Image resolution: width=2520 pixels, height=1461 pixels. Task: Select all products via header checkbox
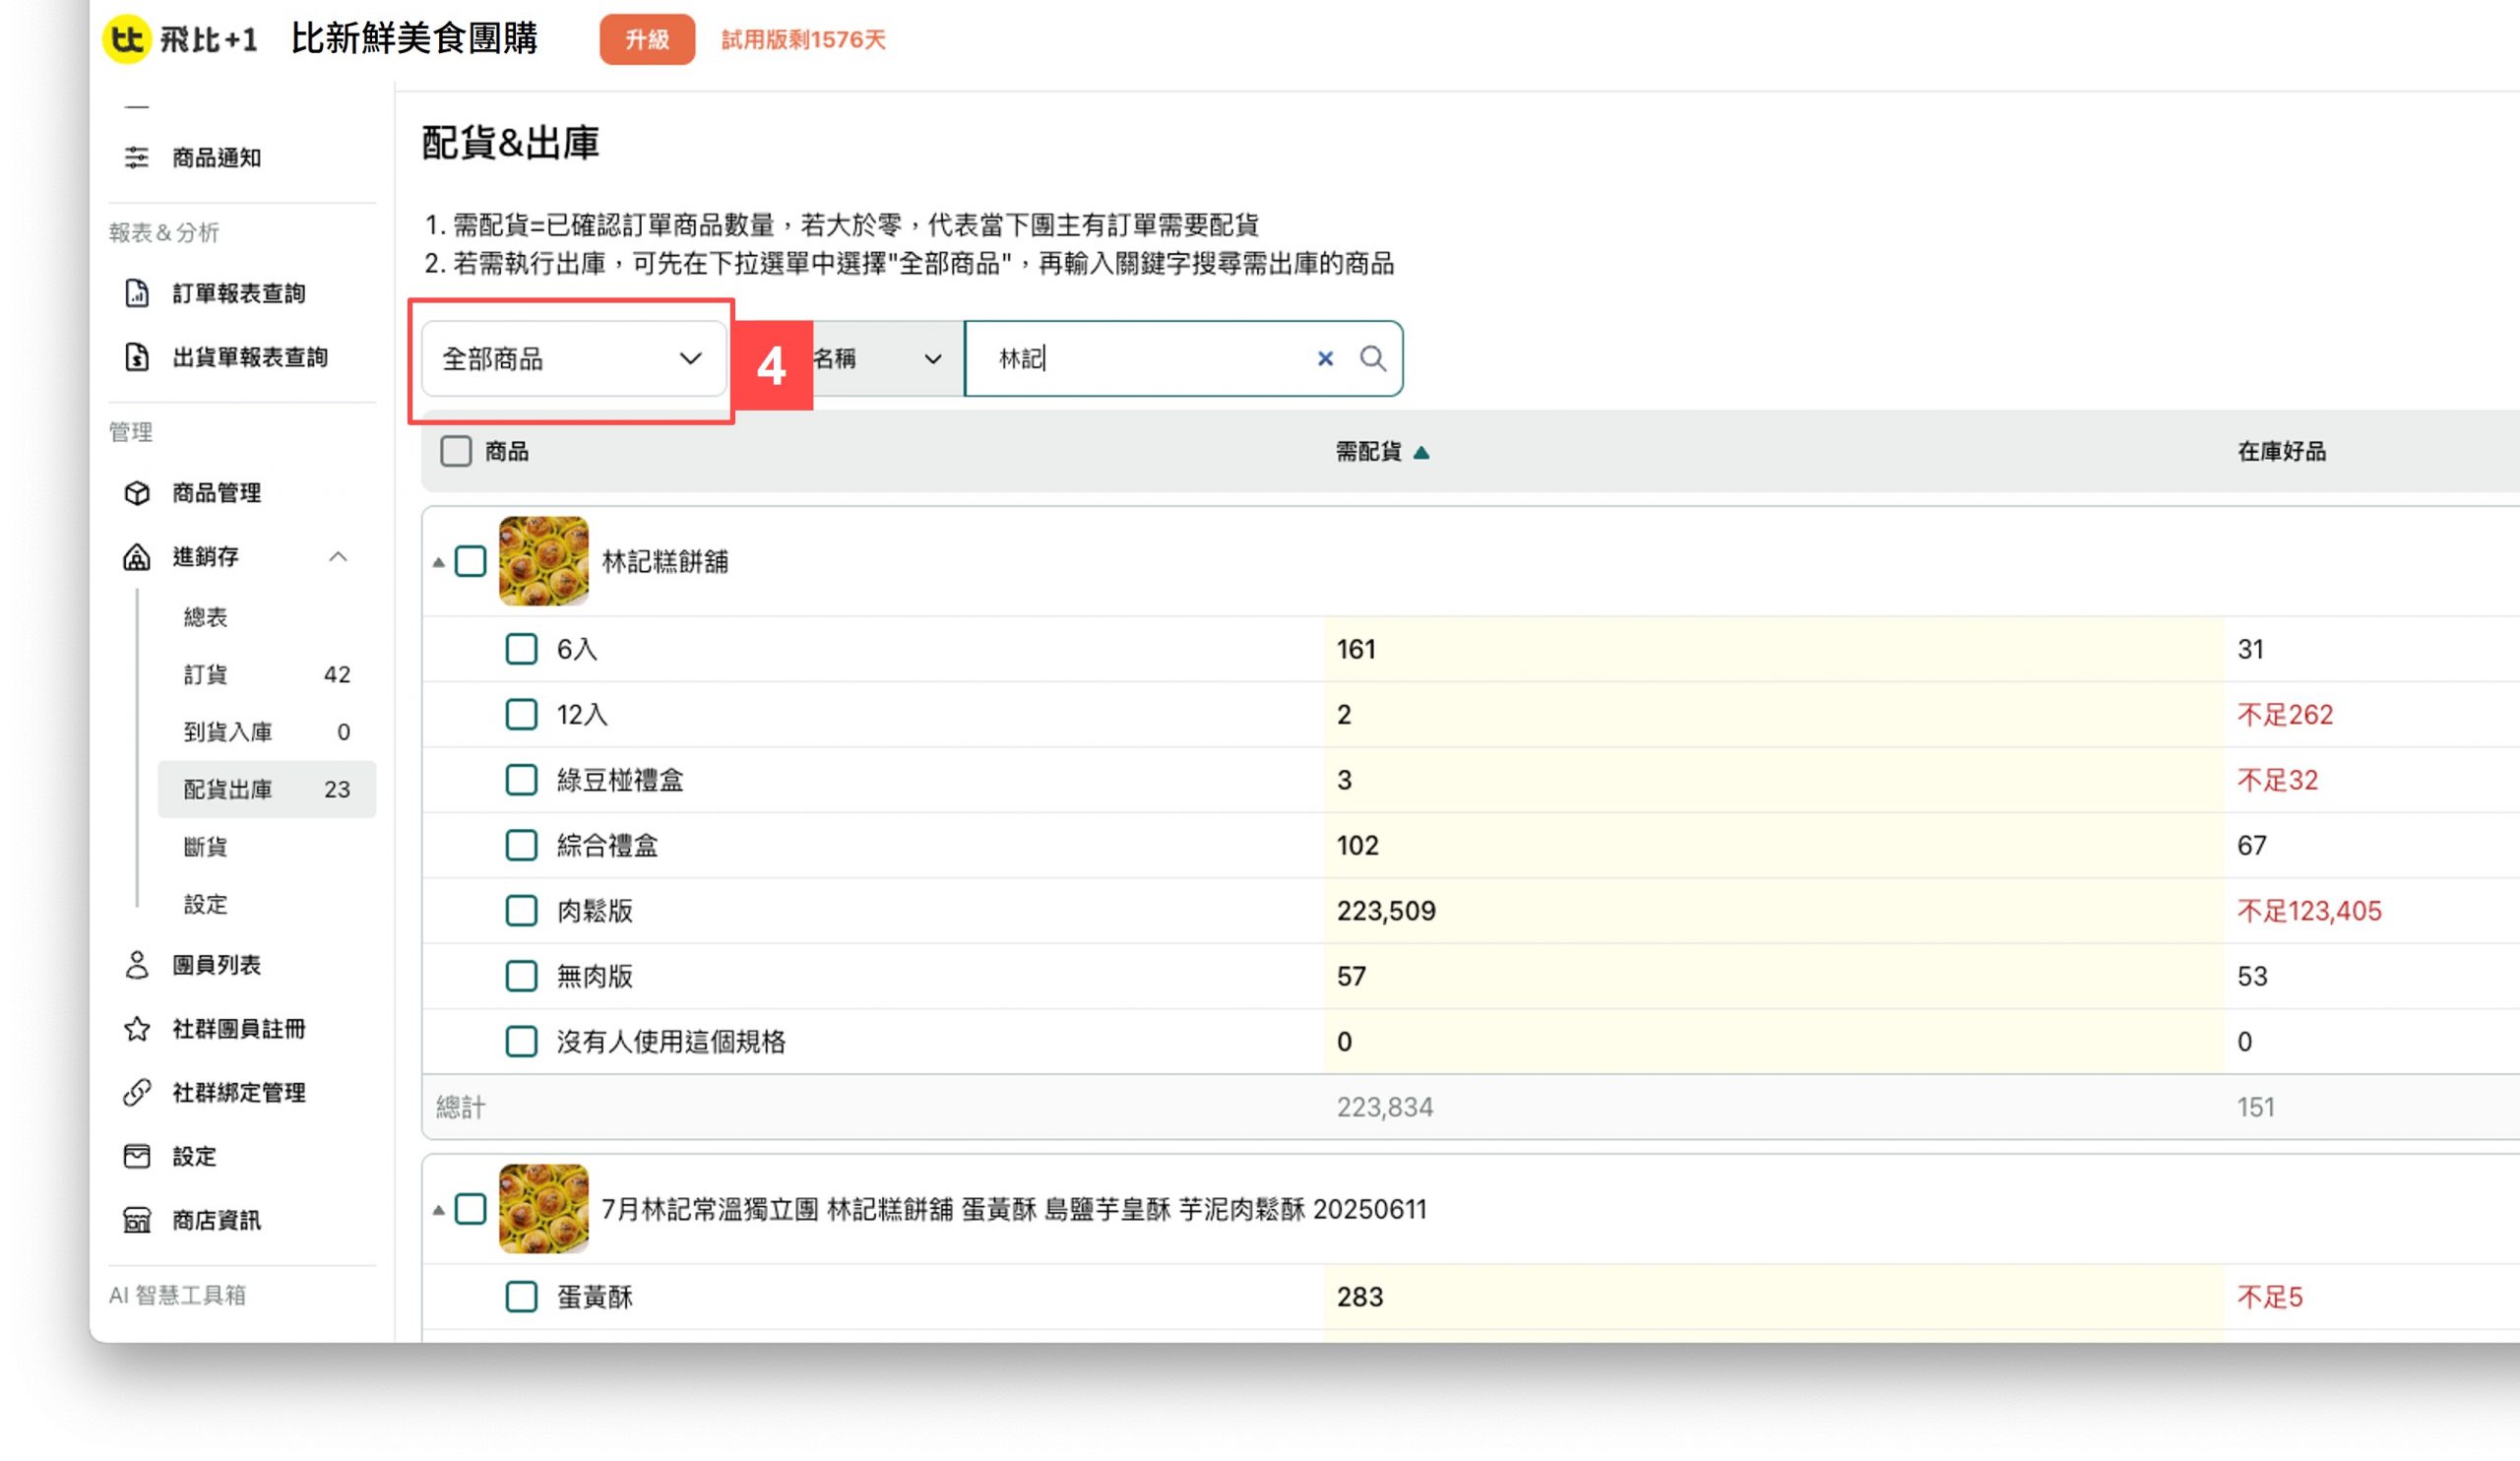pos(456,451)
